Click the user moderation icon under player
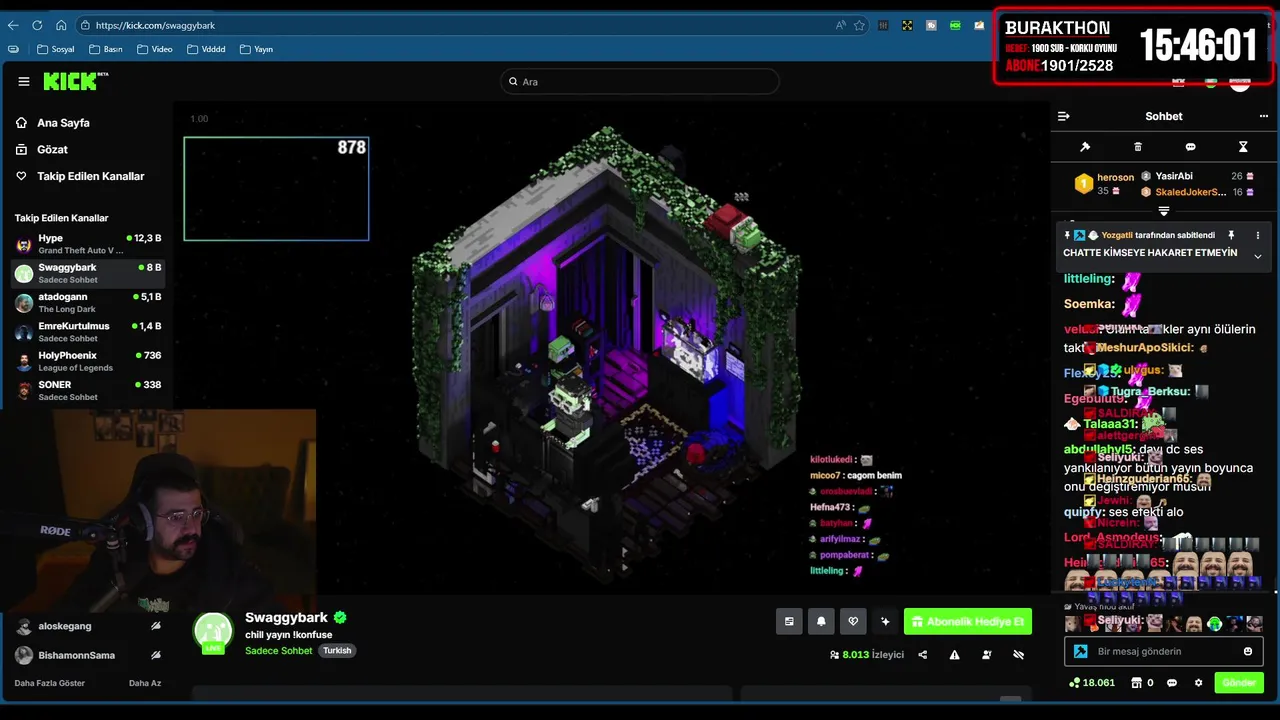Image resolution: width=1280 pixels, height=720 pixels. coord(987,655)
